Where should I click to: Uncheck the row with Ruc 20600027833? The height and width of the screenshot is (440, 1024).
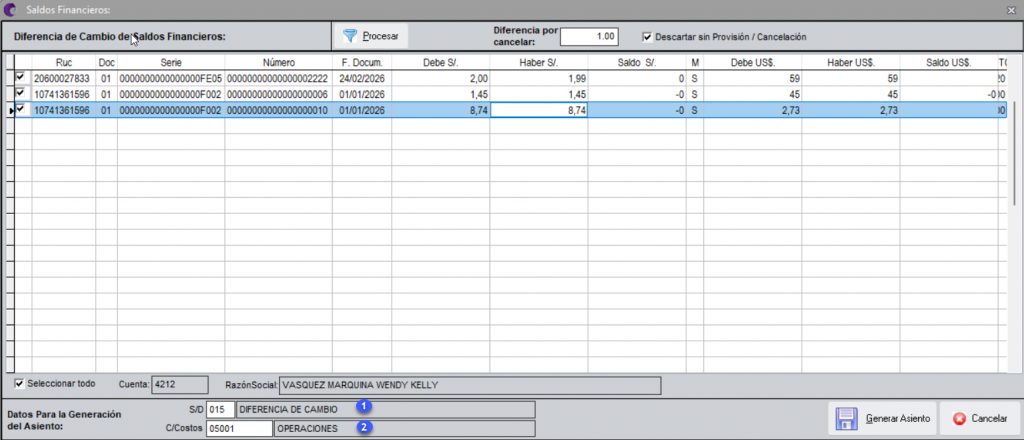[20, 78]
